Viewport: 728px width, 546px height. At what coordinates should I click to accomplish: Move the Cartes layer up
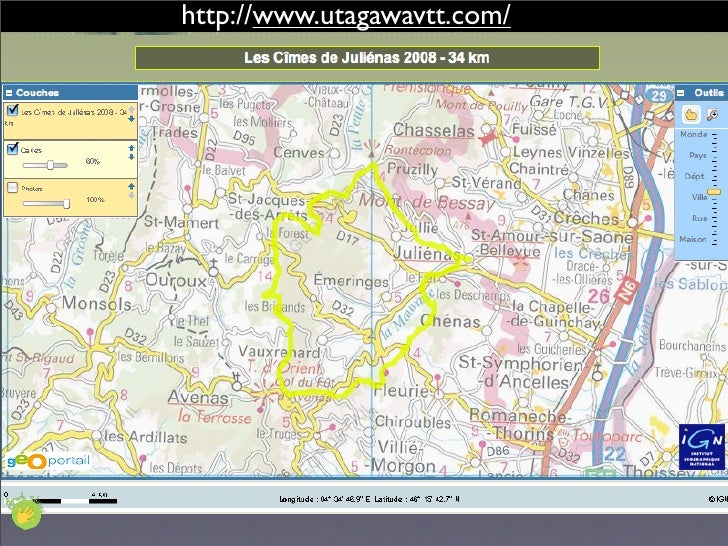pyautogui.click(x=131, y=148)
